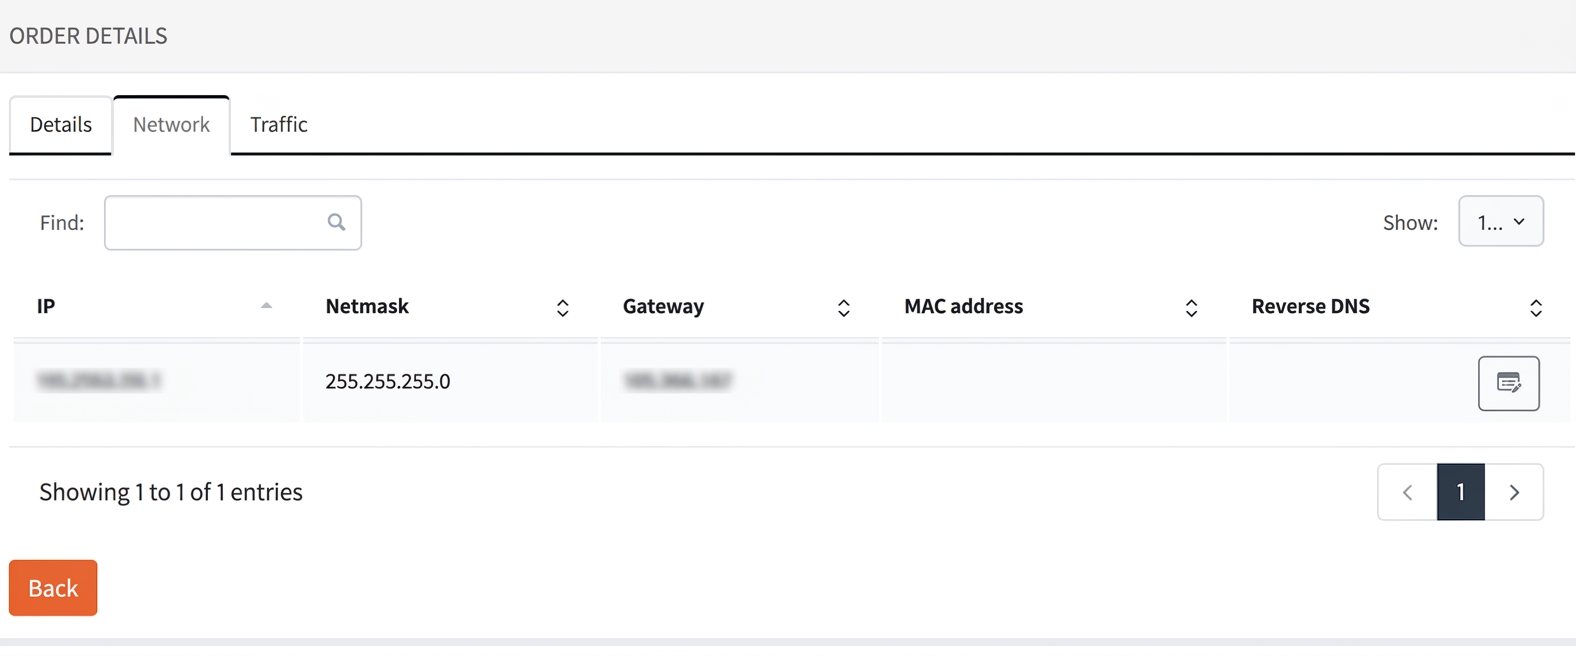
Task: Click the 255.255.255.0 netmask cell
Action: (450, 381)
